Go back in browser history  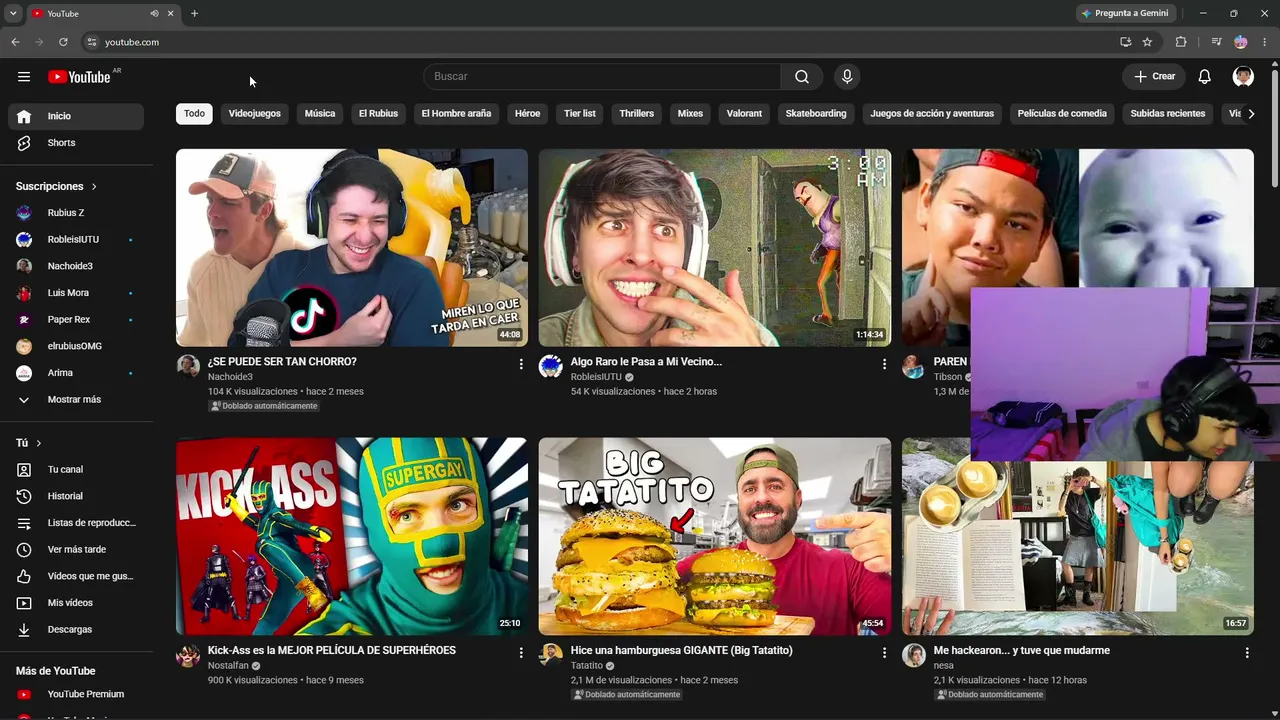click(15, 42)
